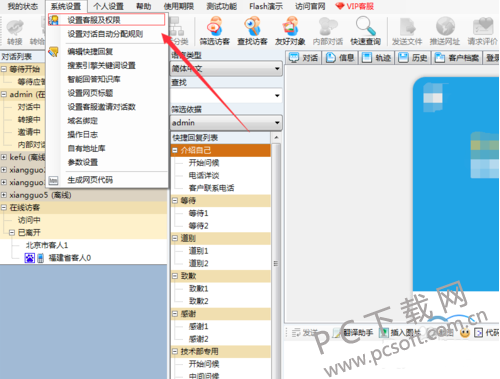Collapse the 感谢 group
The height and width of the screenshot is (379, 500).
click(175, 314)
